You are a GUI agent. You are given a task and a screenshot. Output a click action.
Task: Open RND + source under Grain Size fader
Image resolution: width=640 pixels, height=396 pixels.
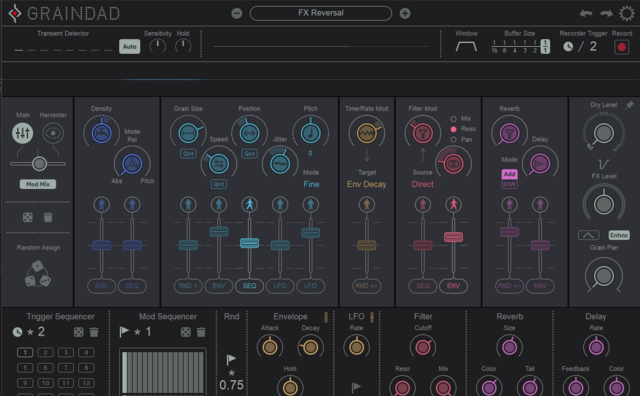click(x=188, y=286)
